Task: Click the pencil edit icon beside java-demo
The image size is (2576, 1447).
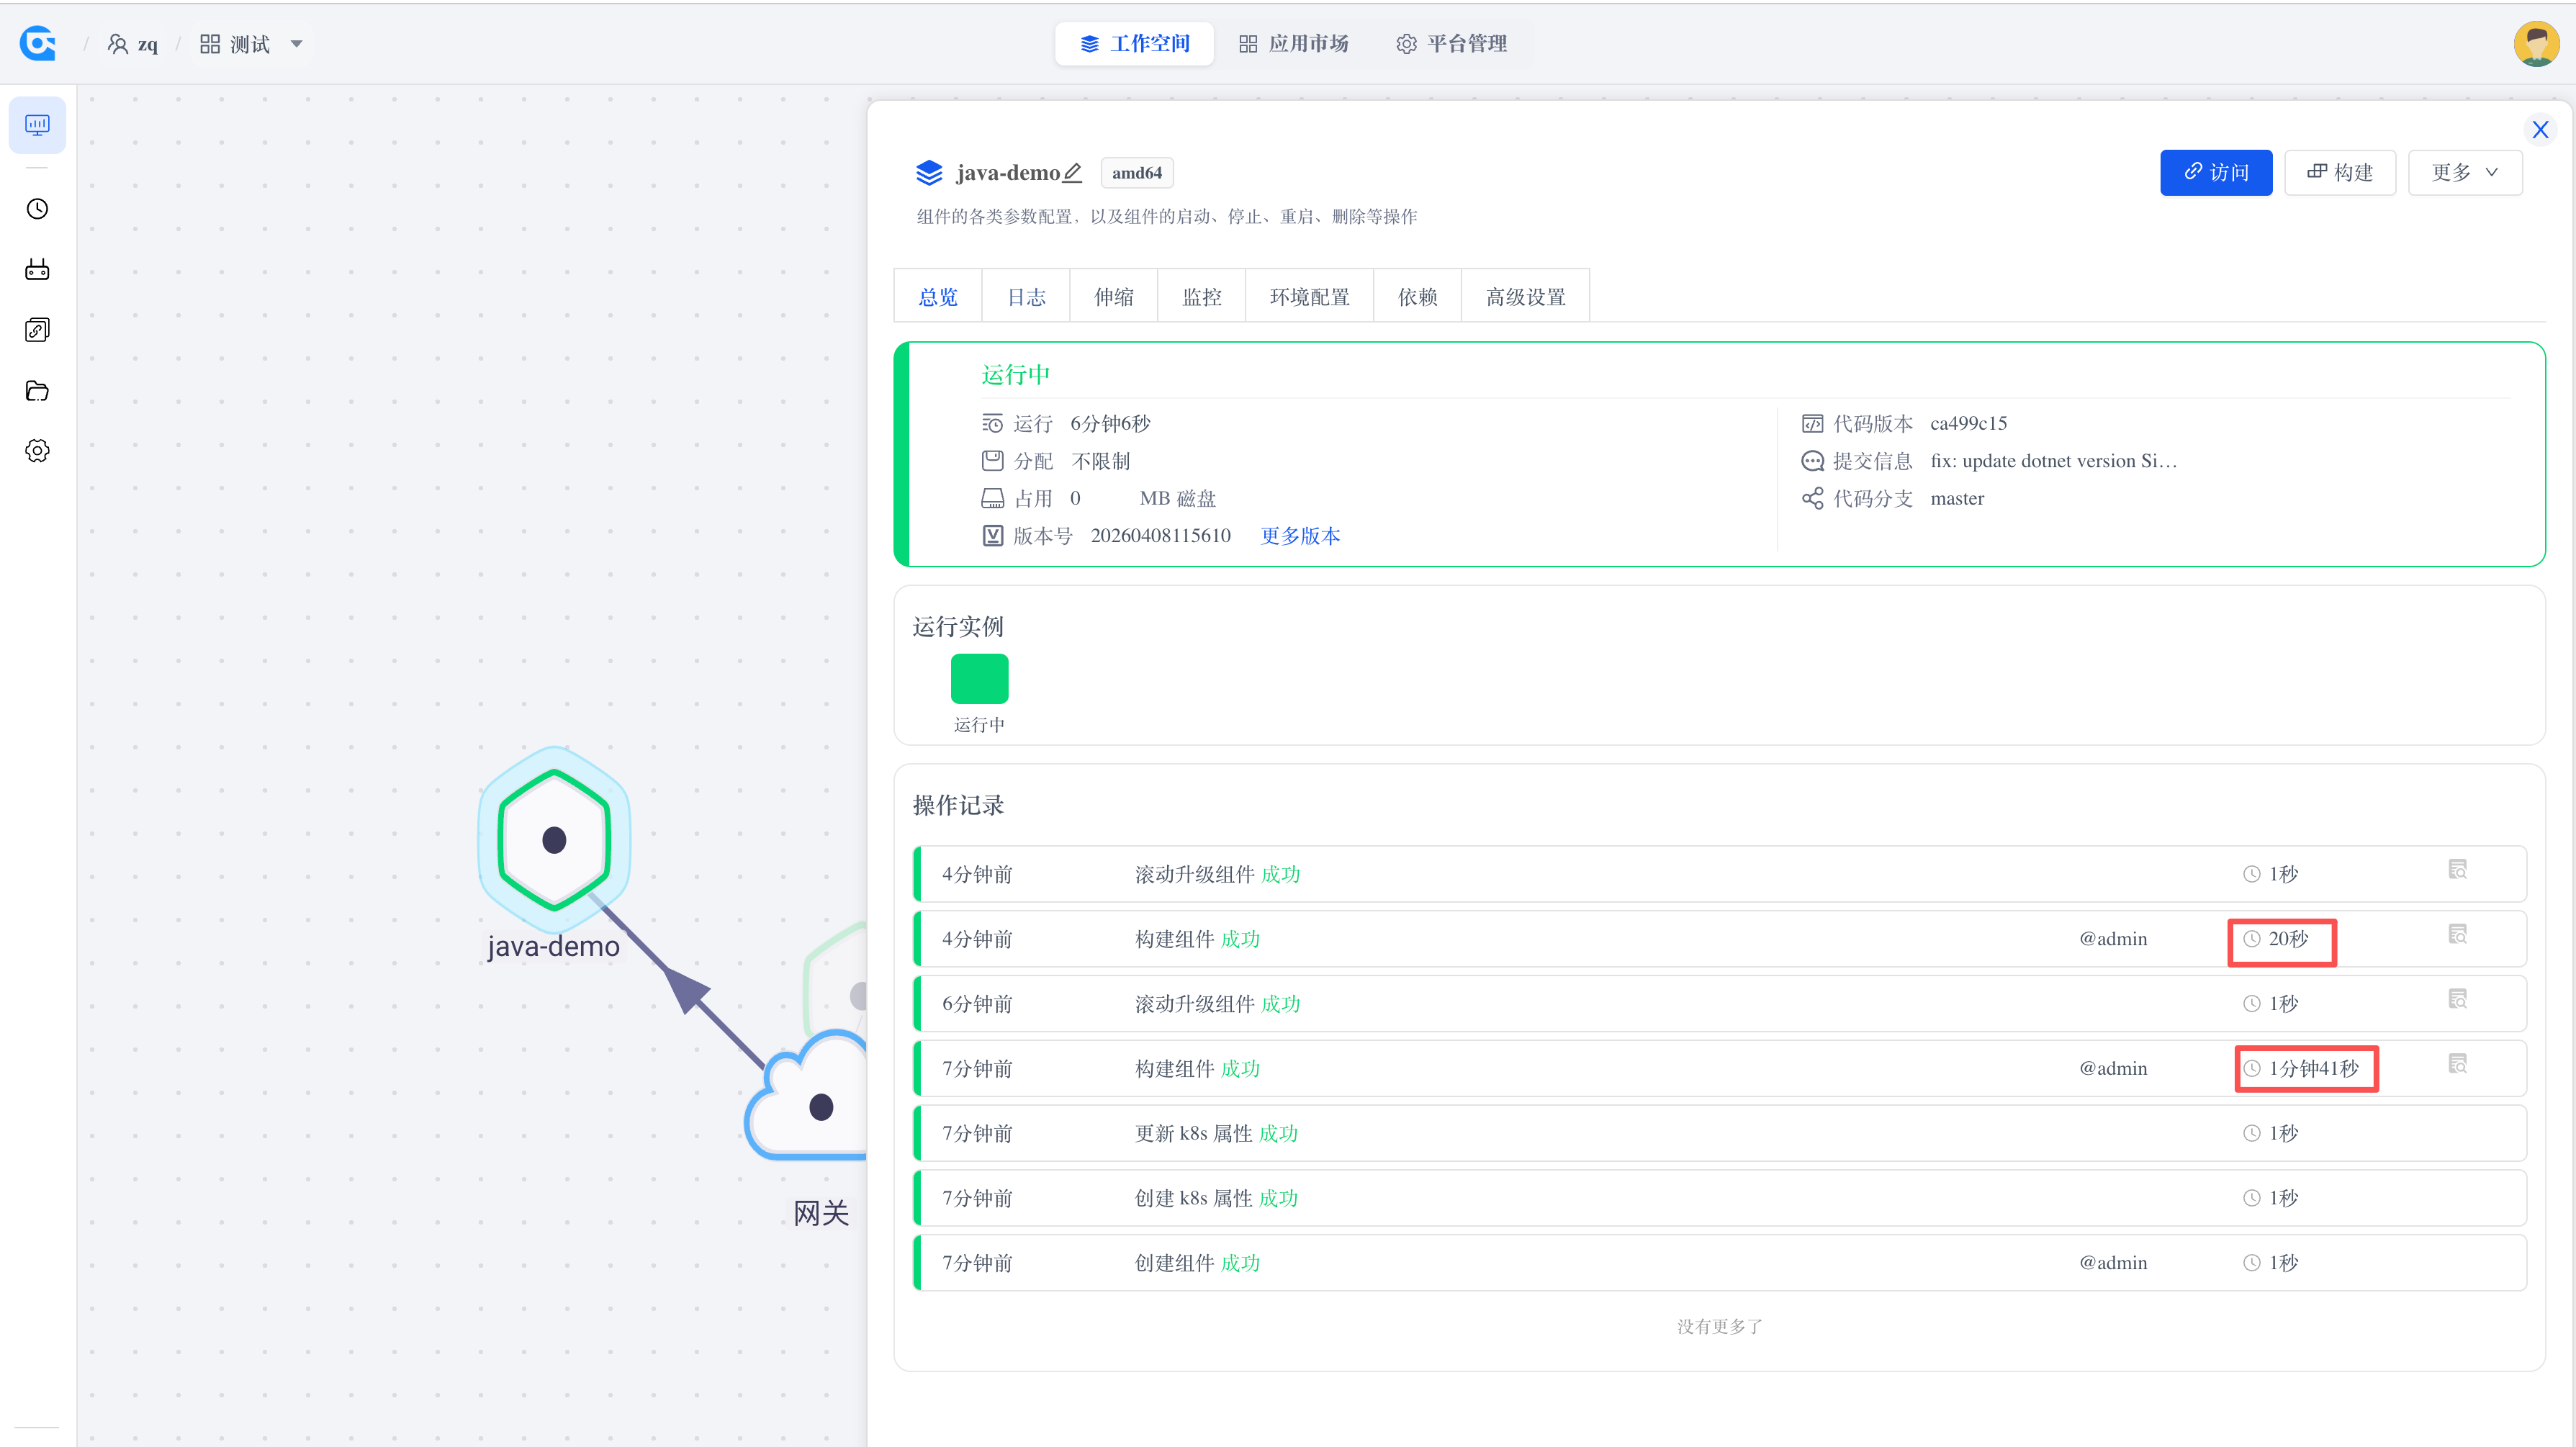Action: [1072, 172]
